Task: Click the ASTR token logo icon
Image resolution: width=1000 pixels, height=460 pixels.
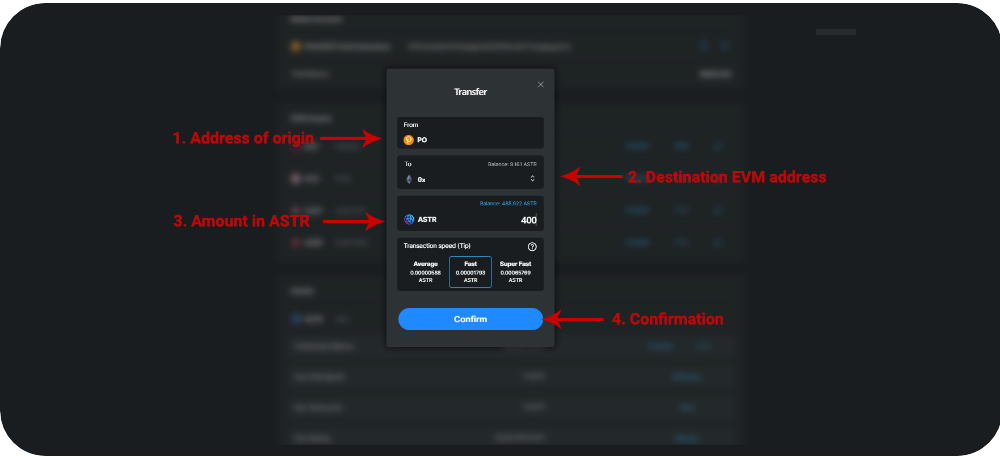Action: click(408, 219)
